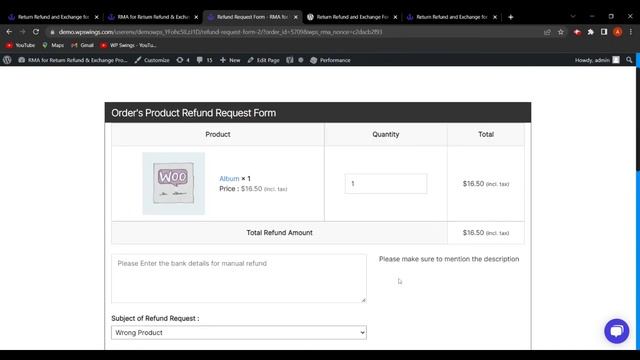Switch to the last Return Refund and Exchange tab
This screenshot has width=640, height=360.
[x=451, y=17]
